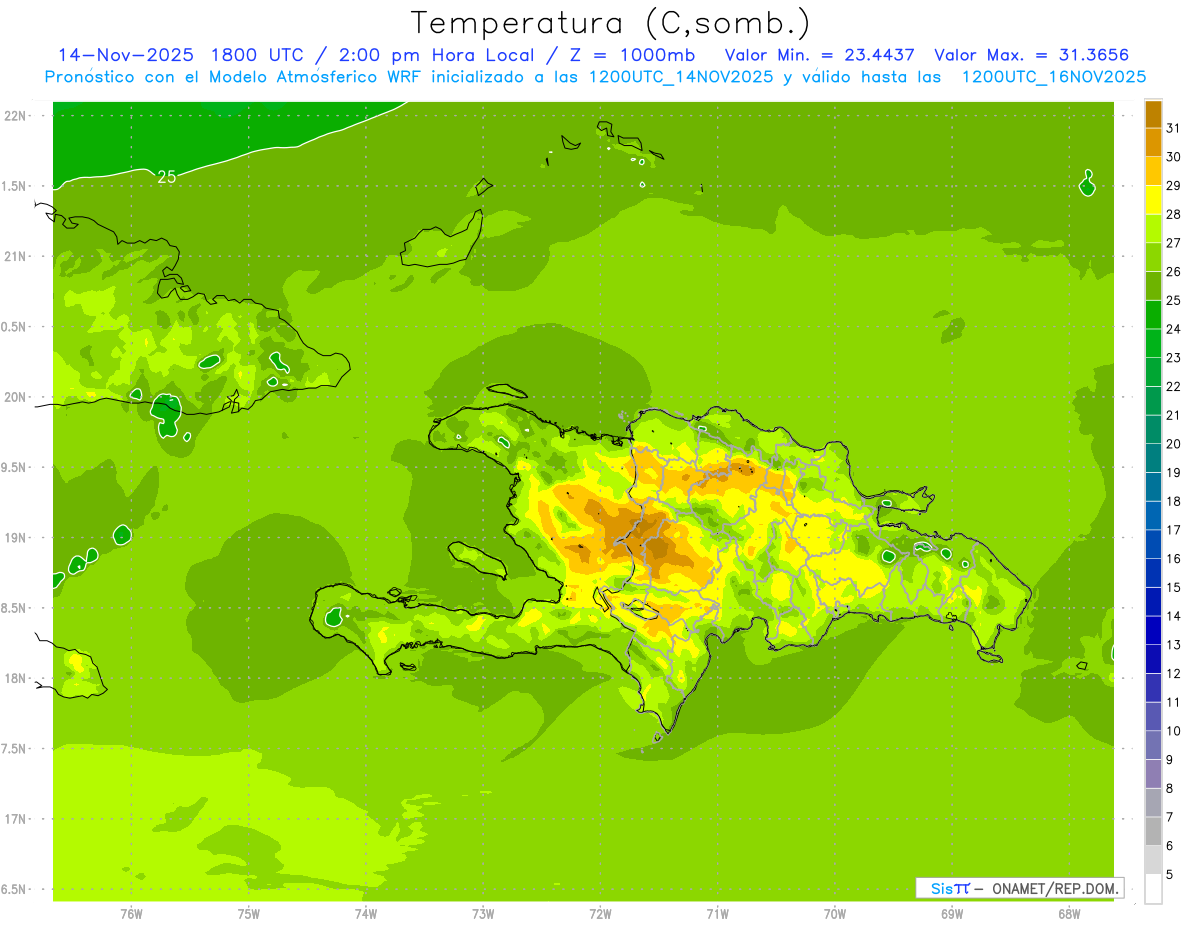Click the '74W' longitude axis label

366,913
